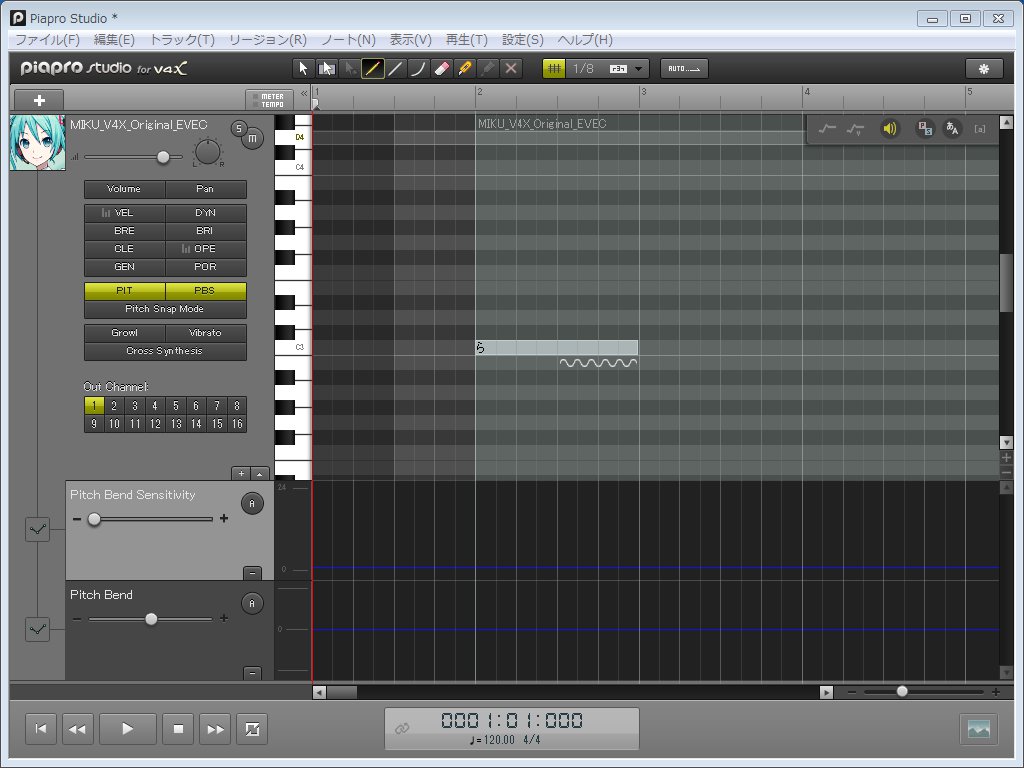
Task: Select the curve draw tool
Action: coord(418,69)
